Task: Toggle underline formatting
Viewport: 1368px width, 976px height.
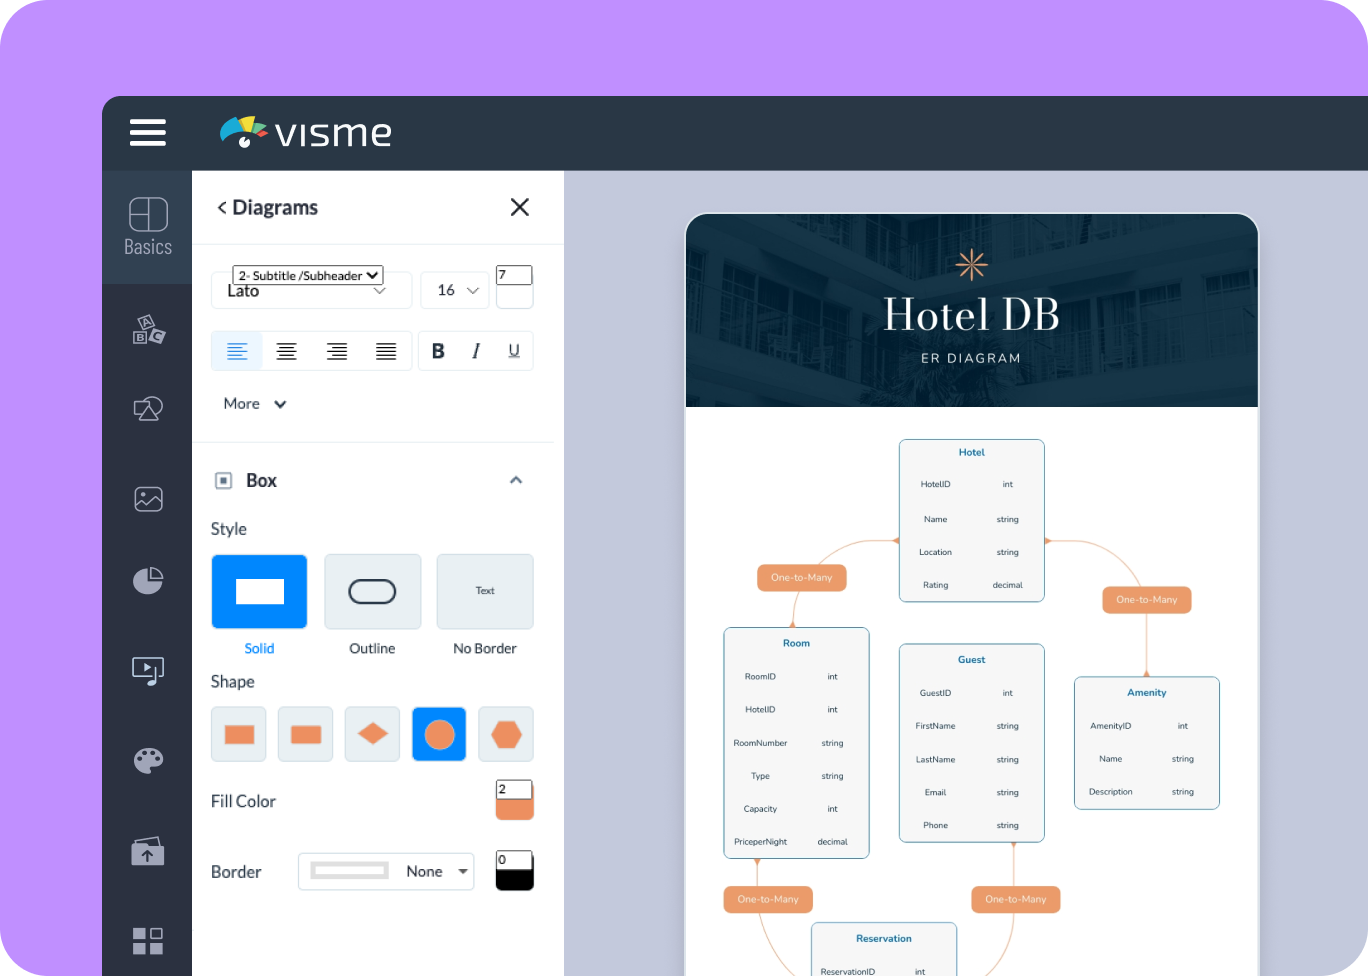Action: pyautogui.click(x=514, y=351)
